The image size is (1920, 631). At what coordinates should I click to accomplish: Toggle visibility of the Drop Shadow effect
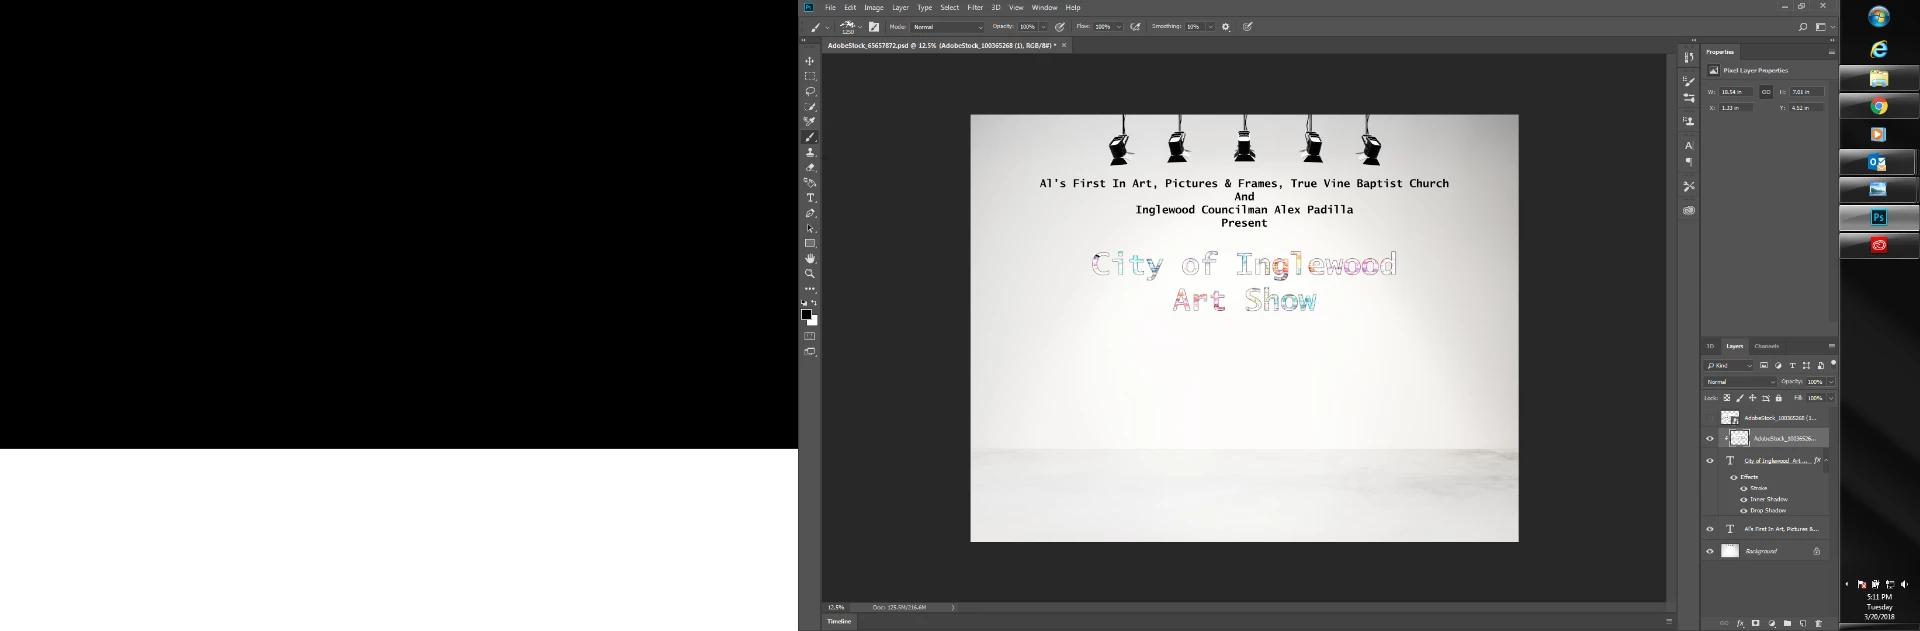pos(1744,510)
